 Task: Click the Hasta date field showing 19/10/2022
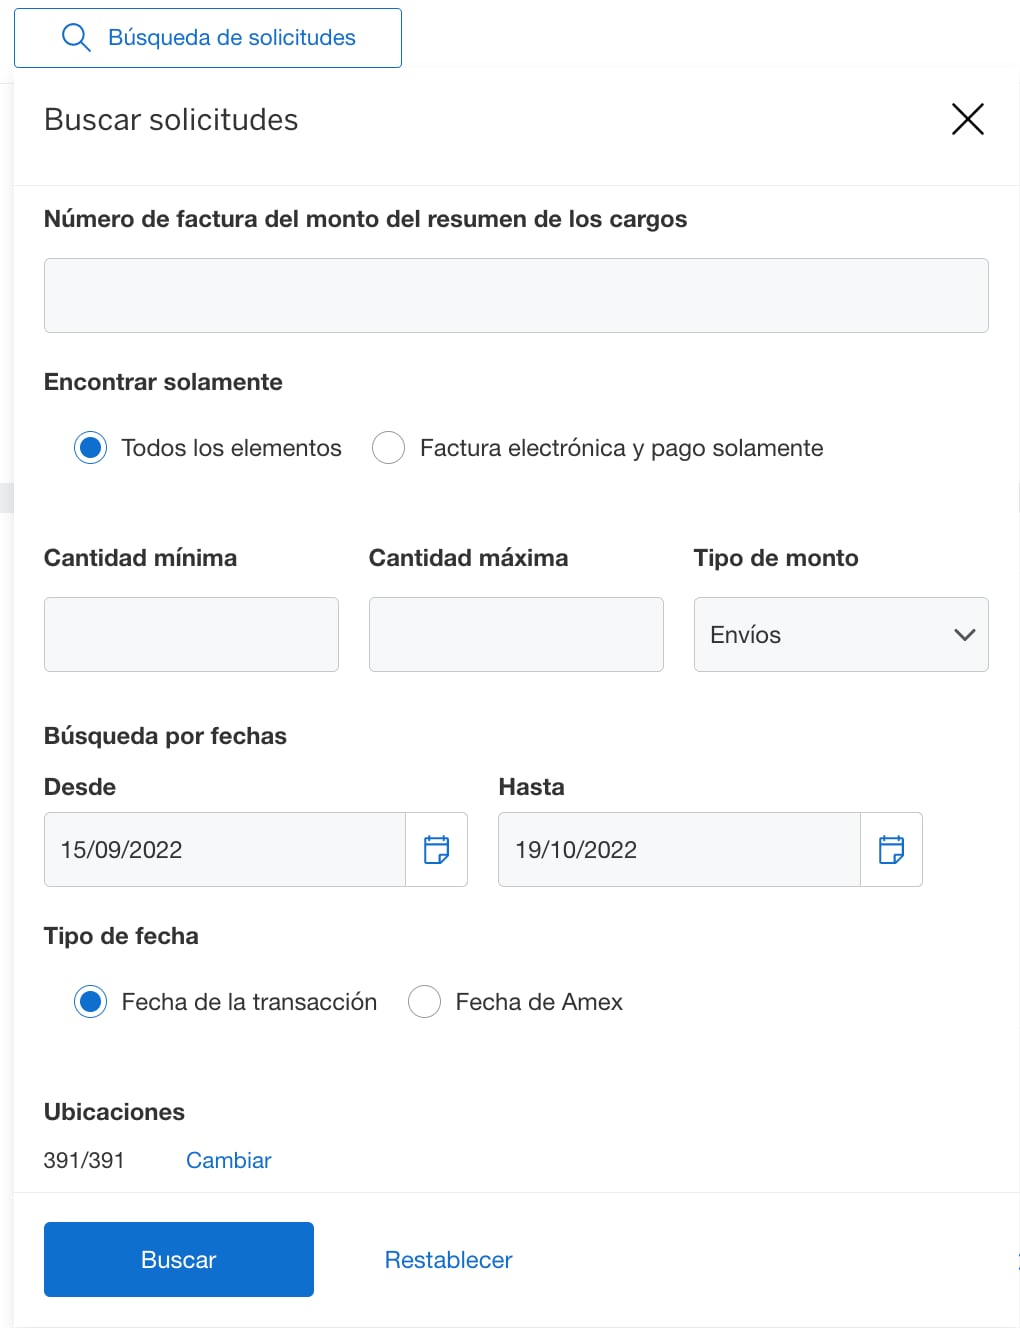click(x=678, y=849)
